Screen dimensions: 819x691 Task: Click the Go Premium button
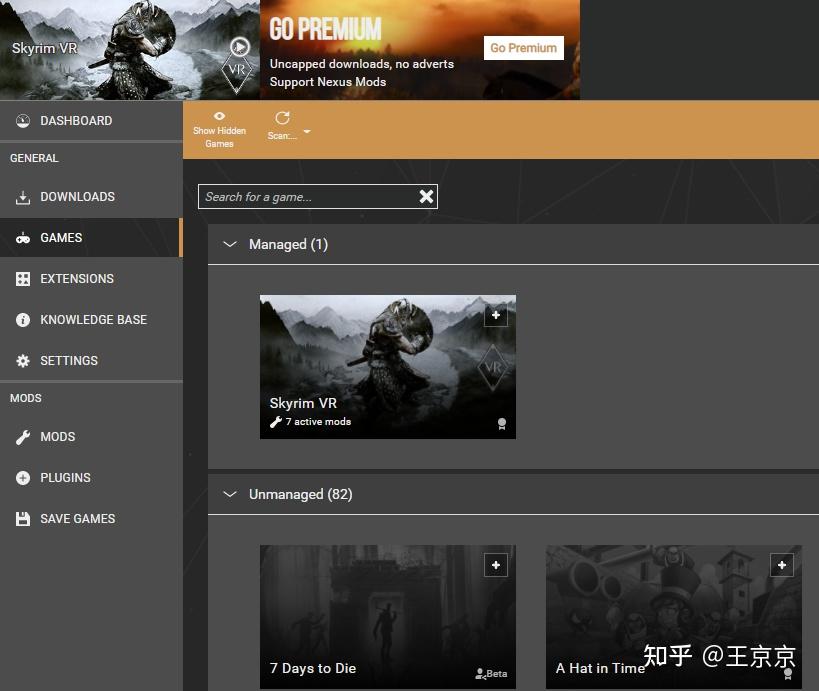(x=524, y=48)
